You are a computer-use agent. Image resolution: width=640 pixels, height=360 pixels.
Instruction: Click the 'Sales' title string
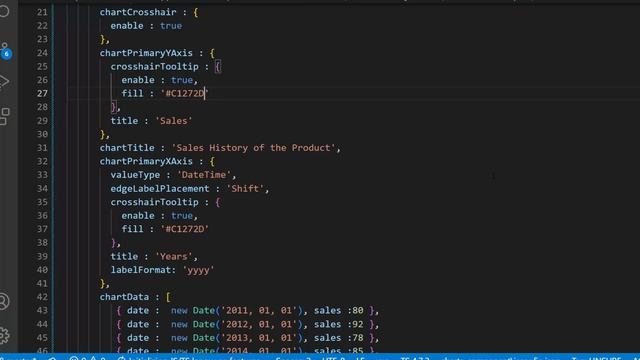pos(173,121)
